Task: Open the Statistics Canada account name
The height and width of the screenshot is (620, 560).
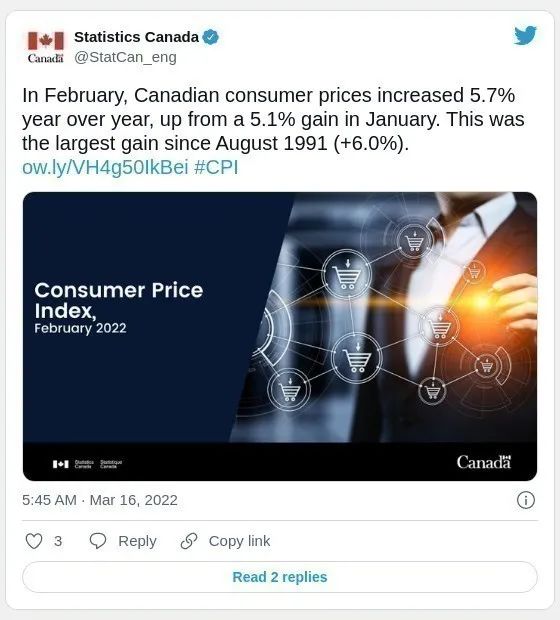Action: [x=136, y=37]
